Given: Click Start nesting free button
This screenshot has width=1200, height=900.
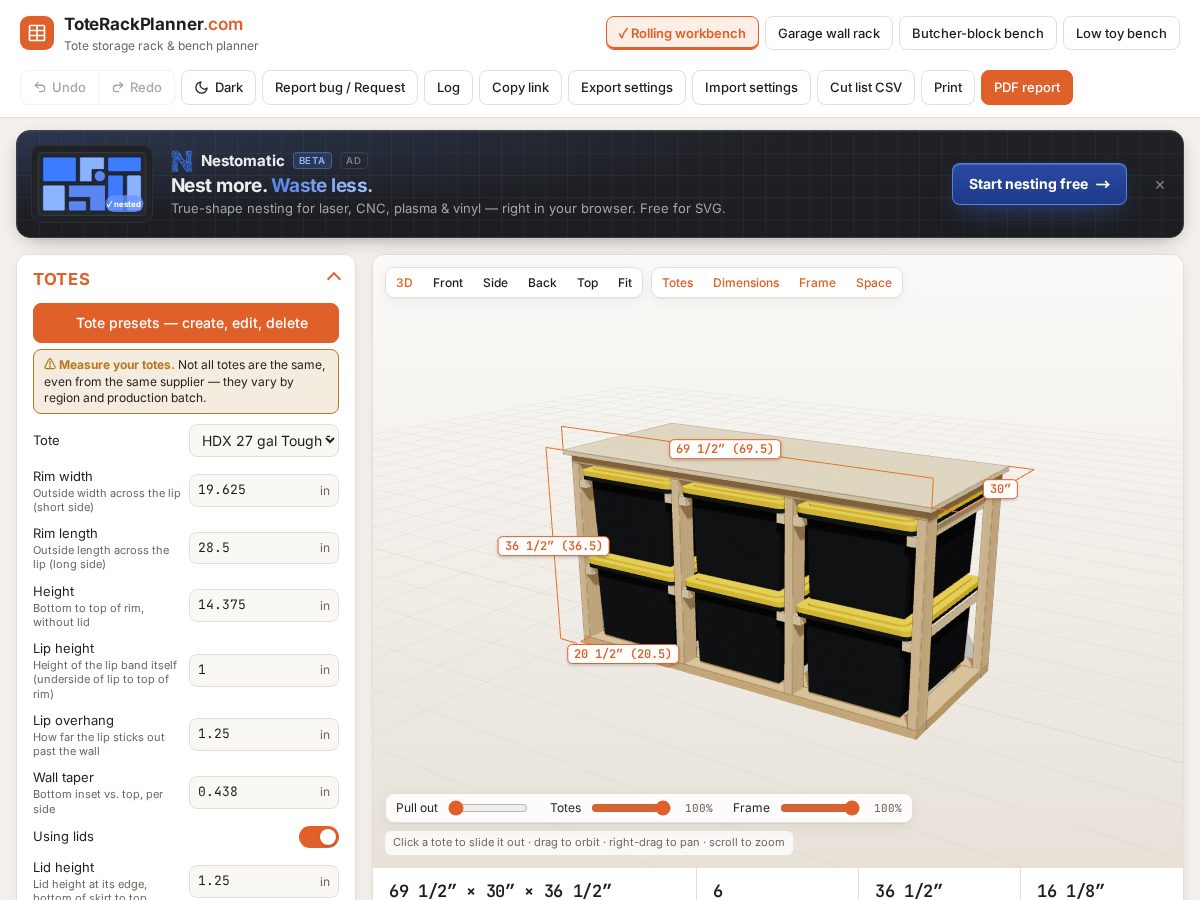Looking at the screenshot, I should tap(1039, 184).
